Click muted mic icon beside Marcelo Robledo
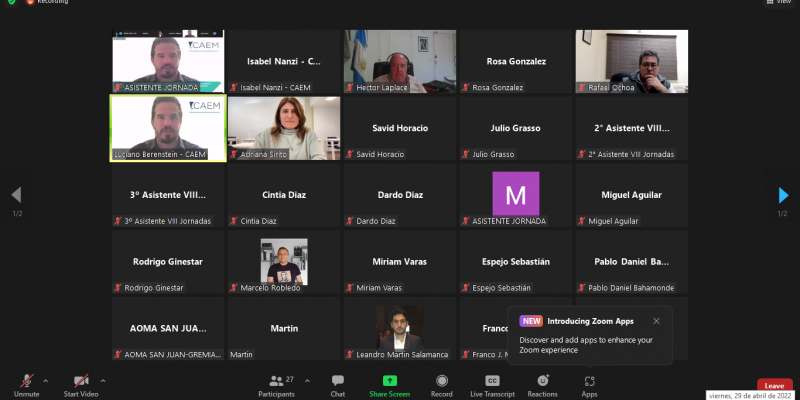 234,288
